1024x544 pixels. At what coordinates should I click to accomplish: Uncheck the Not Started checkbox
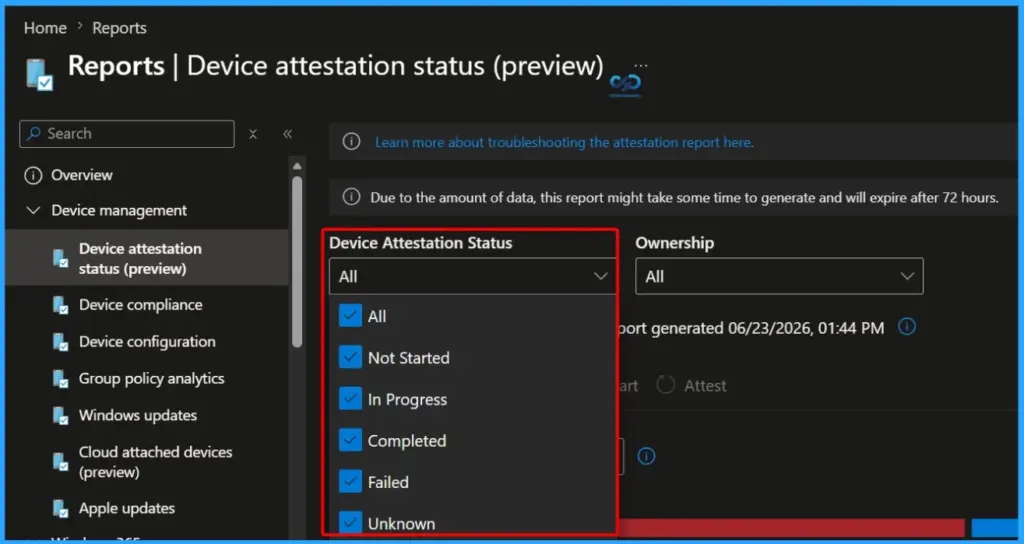pyautogui.click(x=350, y=357)
